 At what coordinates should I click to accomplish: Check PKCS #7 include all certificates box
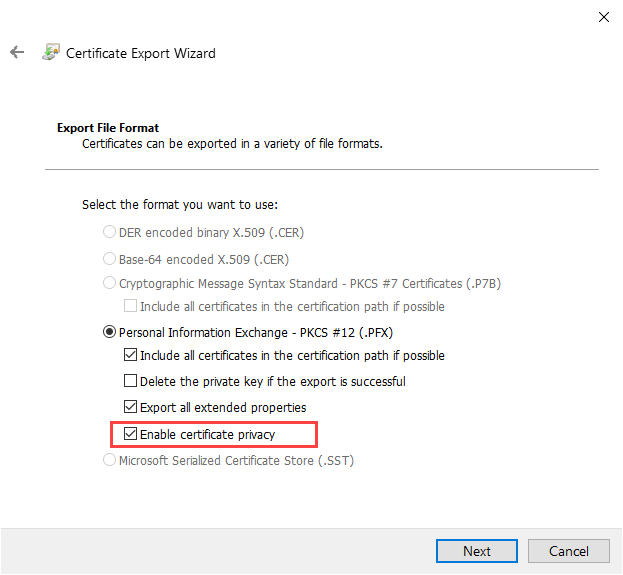tap(130, 306)
